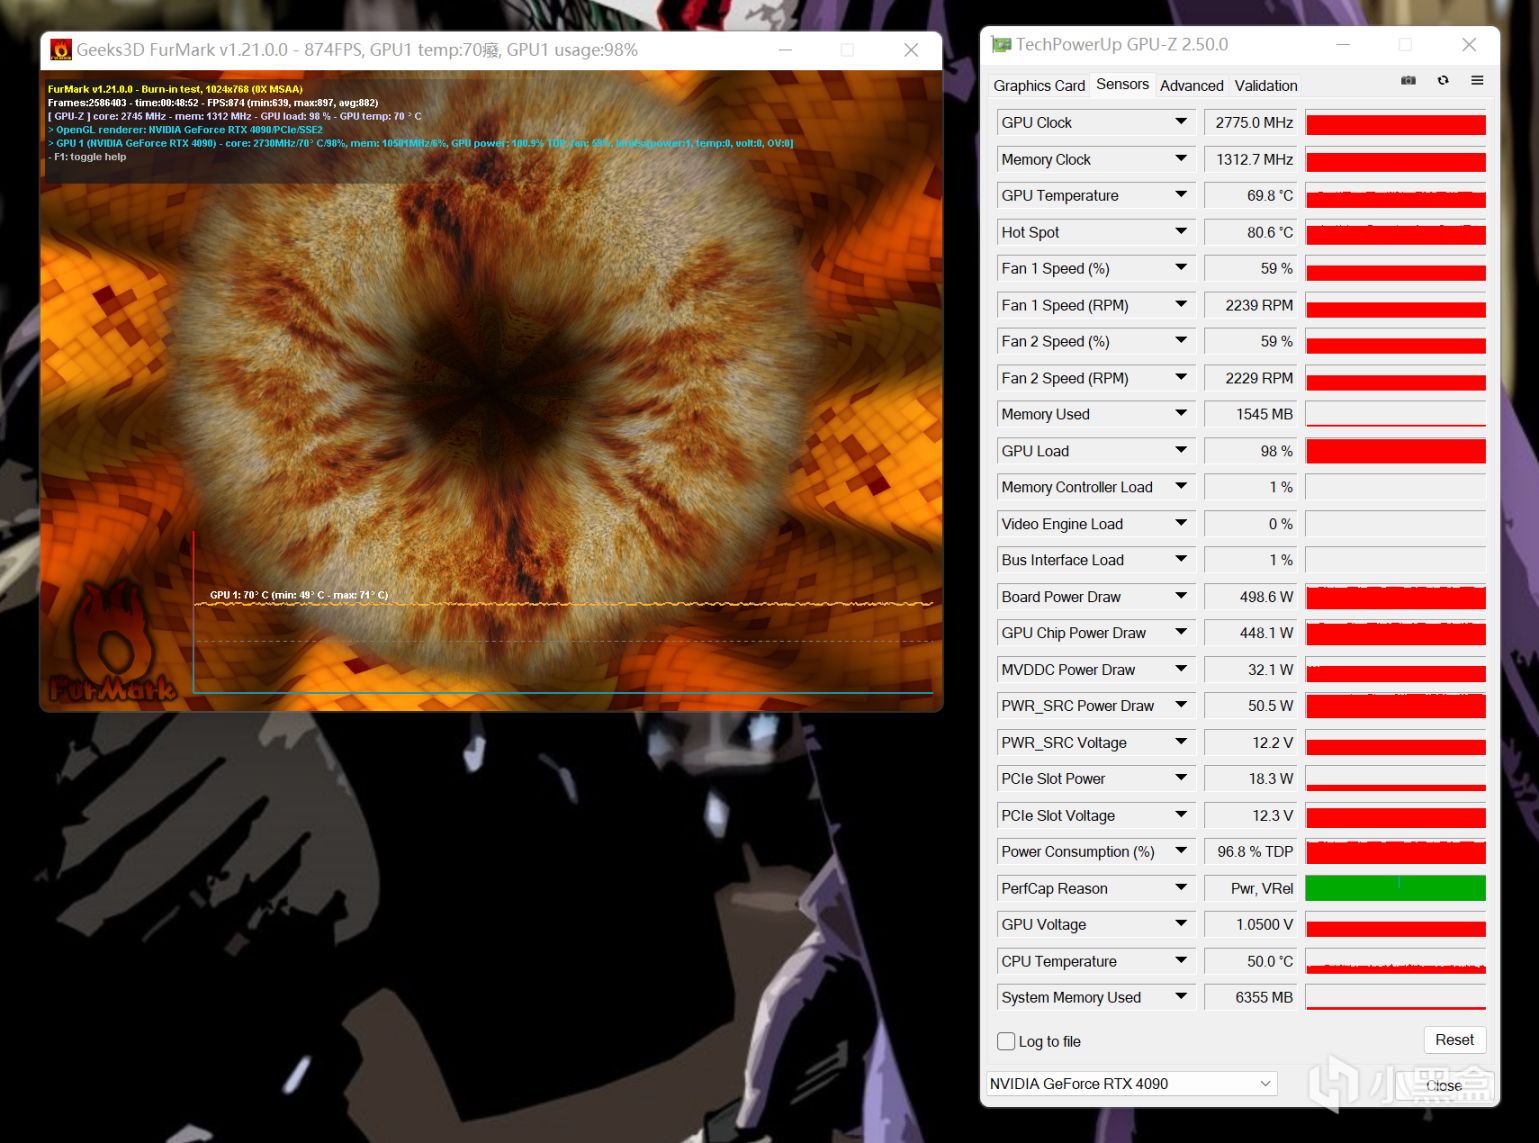
Task: Open the Board Power Draw dropdown
Action: tap(1181, 597)
